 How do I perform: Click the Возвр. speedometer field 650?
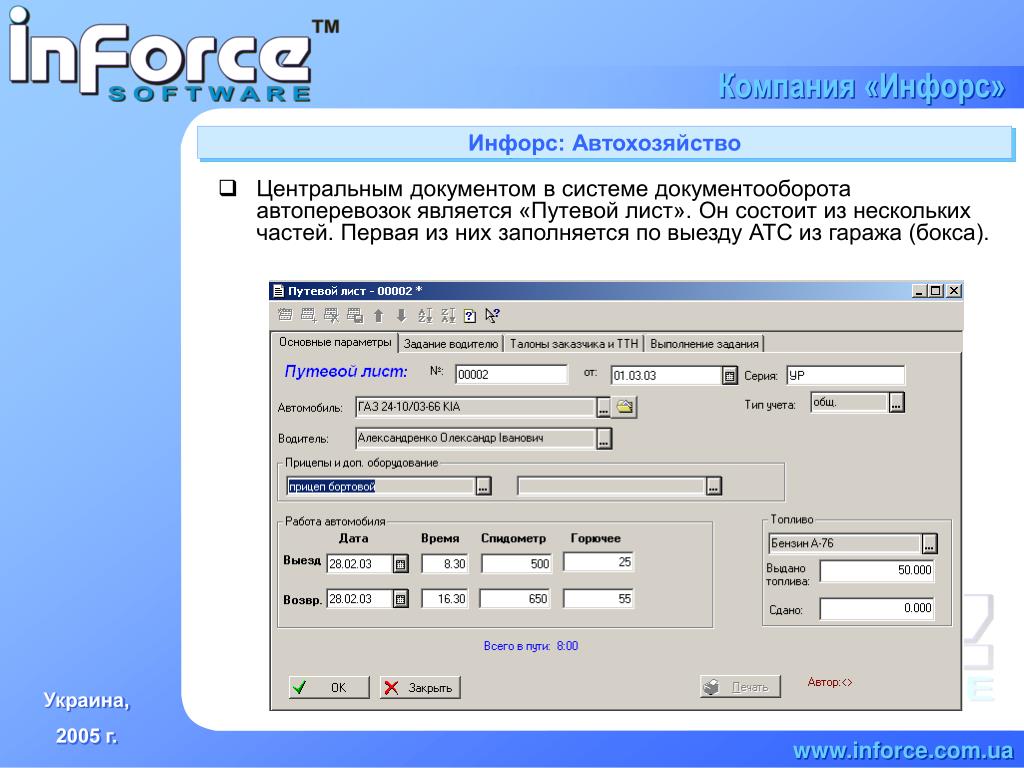[515, 598]
